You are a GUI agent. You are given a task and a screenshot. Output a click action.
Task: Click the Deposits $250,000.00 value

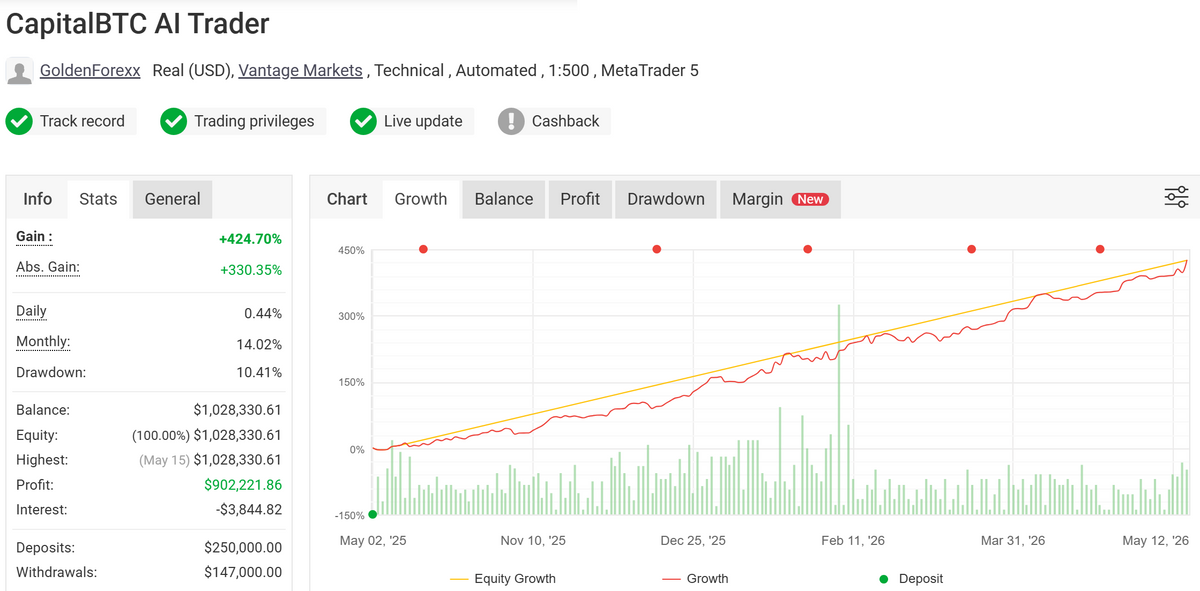tap(243, 548)
